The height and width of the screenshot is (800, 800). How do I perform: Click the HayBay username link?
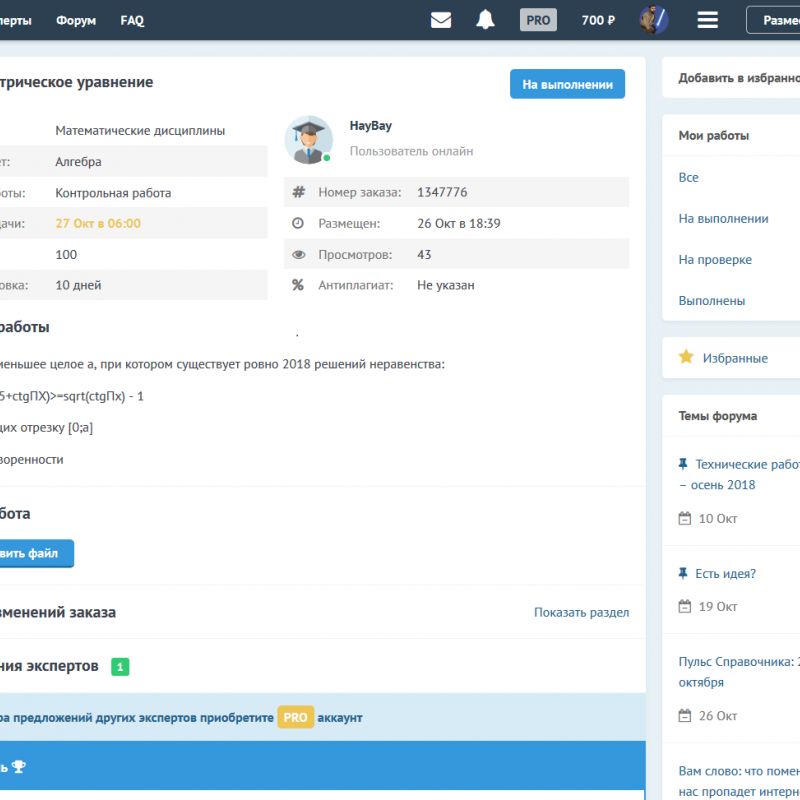click(x=371, y=126)
